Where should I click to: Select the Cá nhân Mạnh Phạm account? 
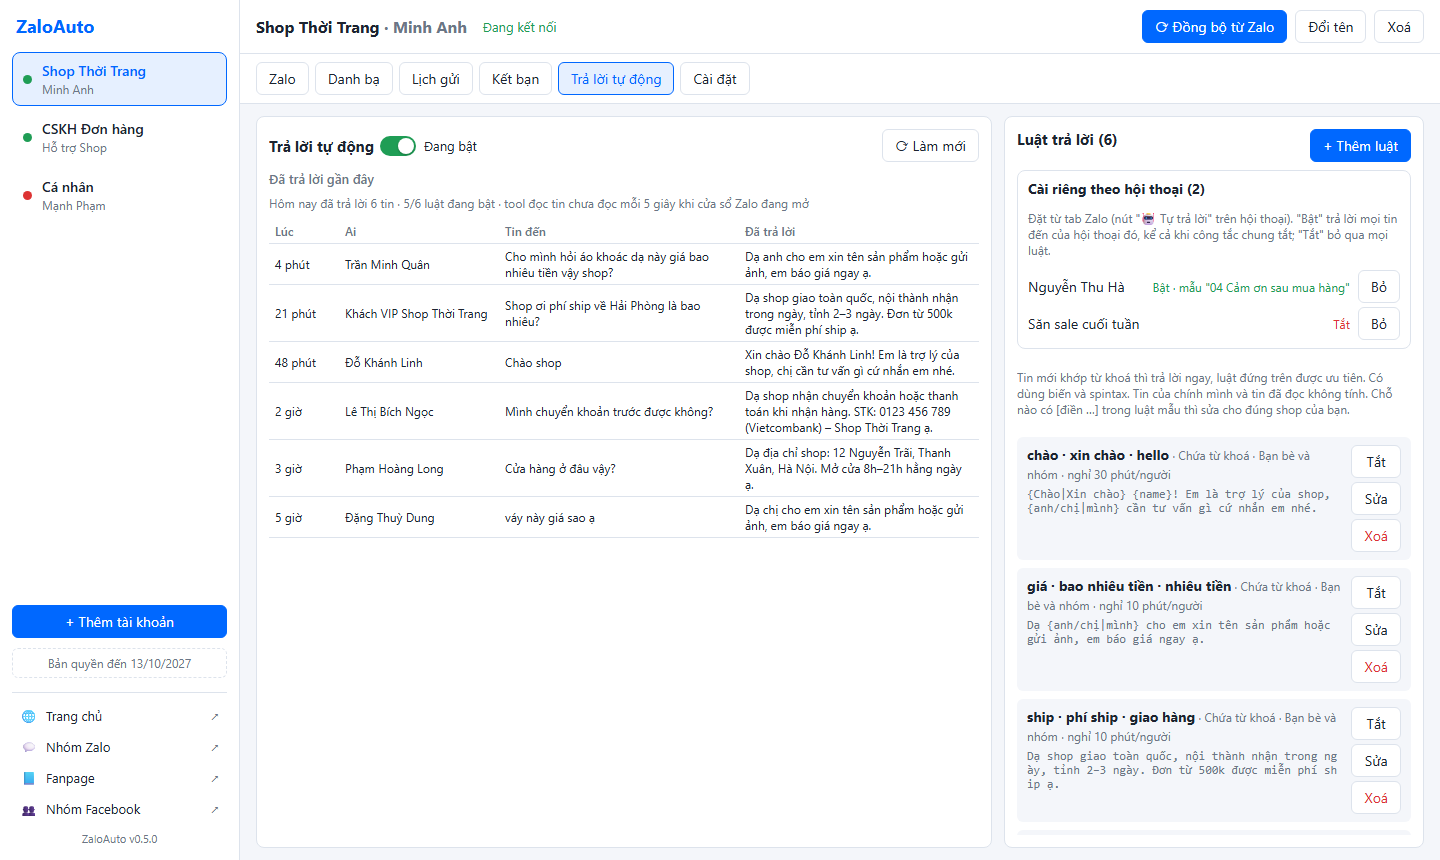coord(119,196)
